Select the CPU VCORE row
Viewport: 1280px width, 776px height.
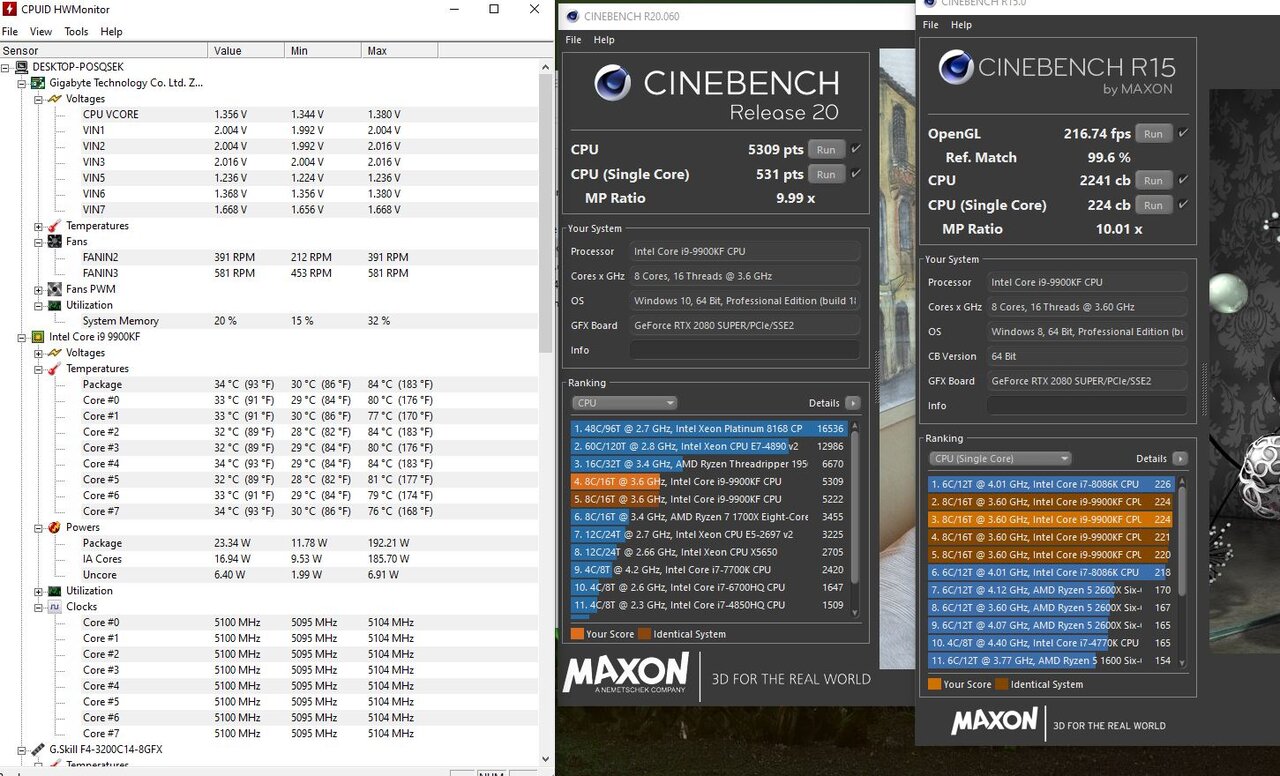point(270,114)
